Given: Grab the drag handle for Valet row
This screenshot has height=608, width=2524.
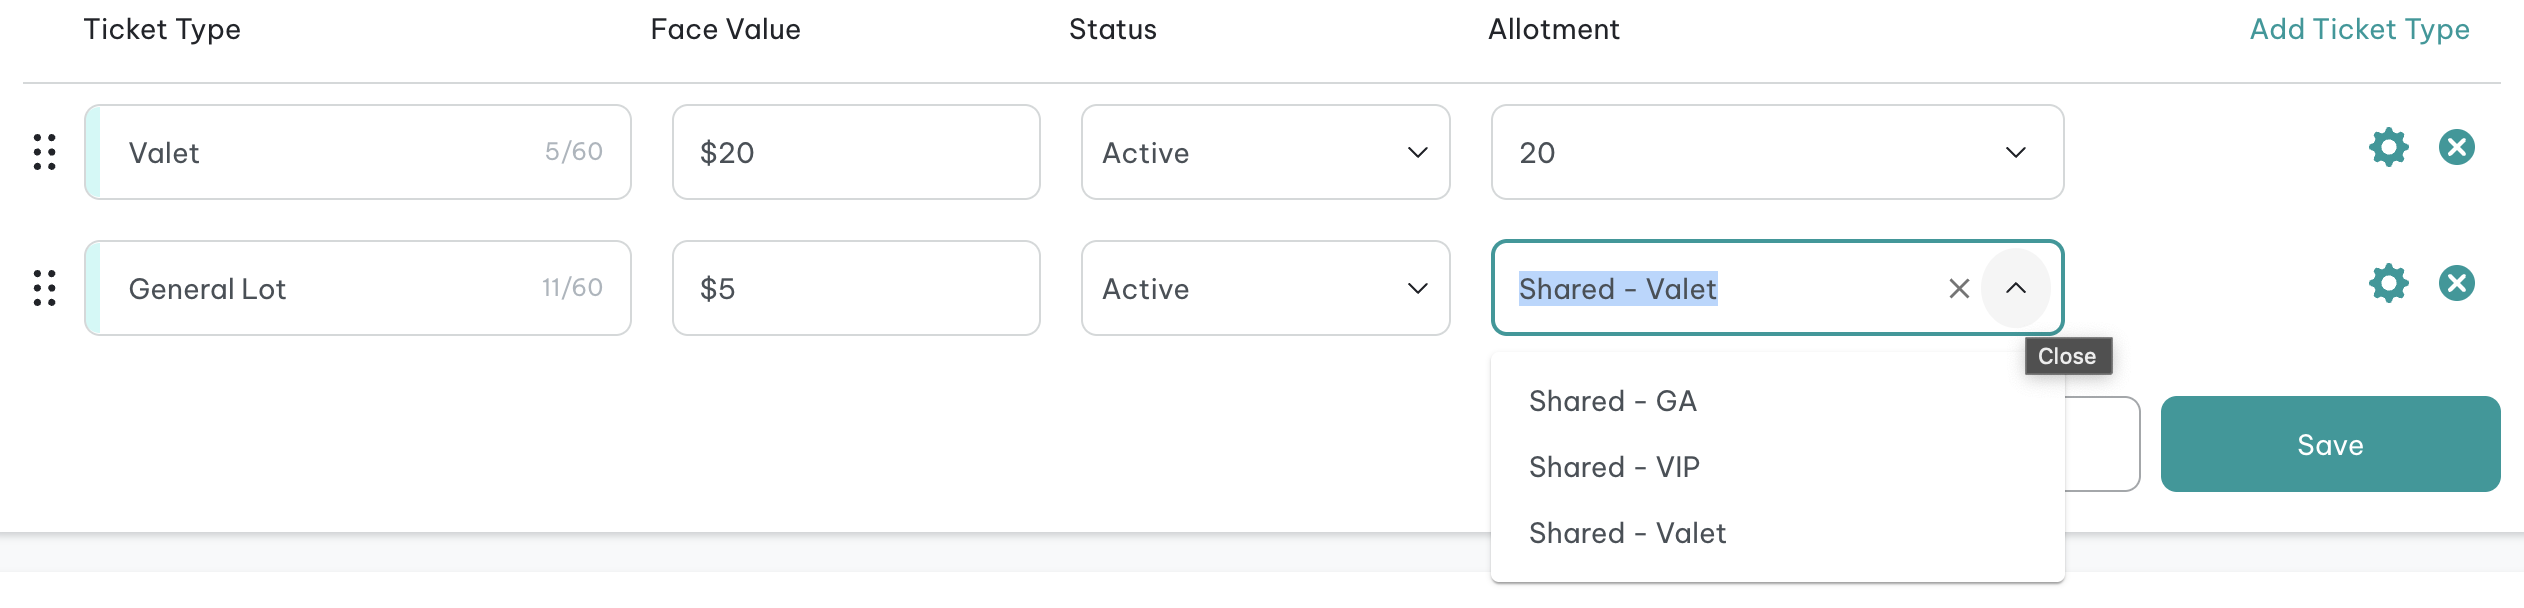Looking at the screenshot, I should coord(44,152).
